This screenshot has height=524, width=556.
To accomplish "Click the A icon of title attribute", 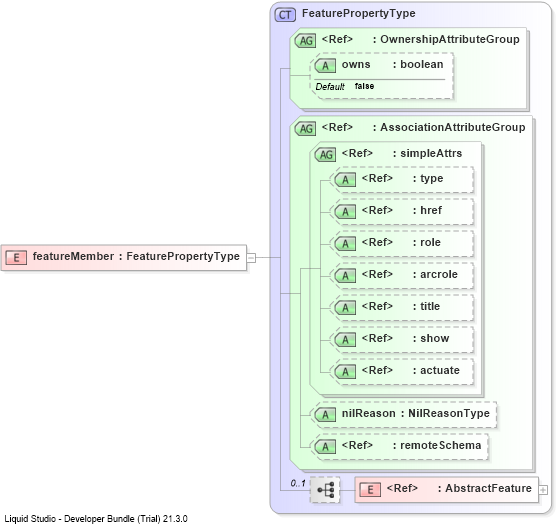I will point(345,307).
